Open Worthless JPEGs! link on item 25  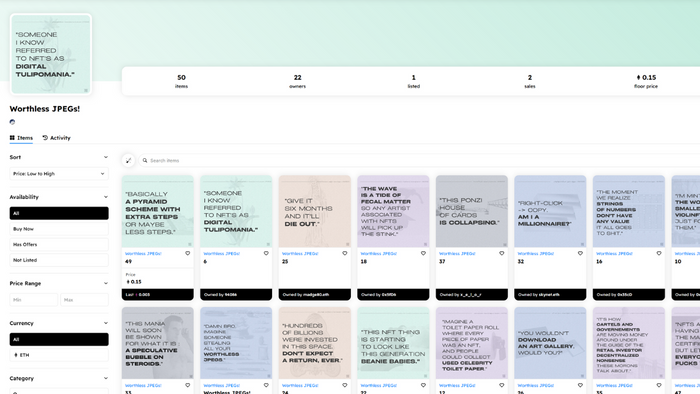point(300,253)
